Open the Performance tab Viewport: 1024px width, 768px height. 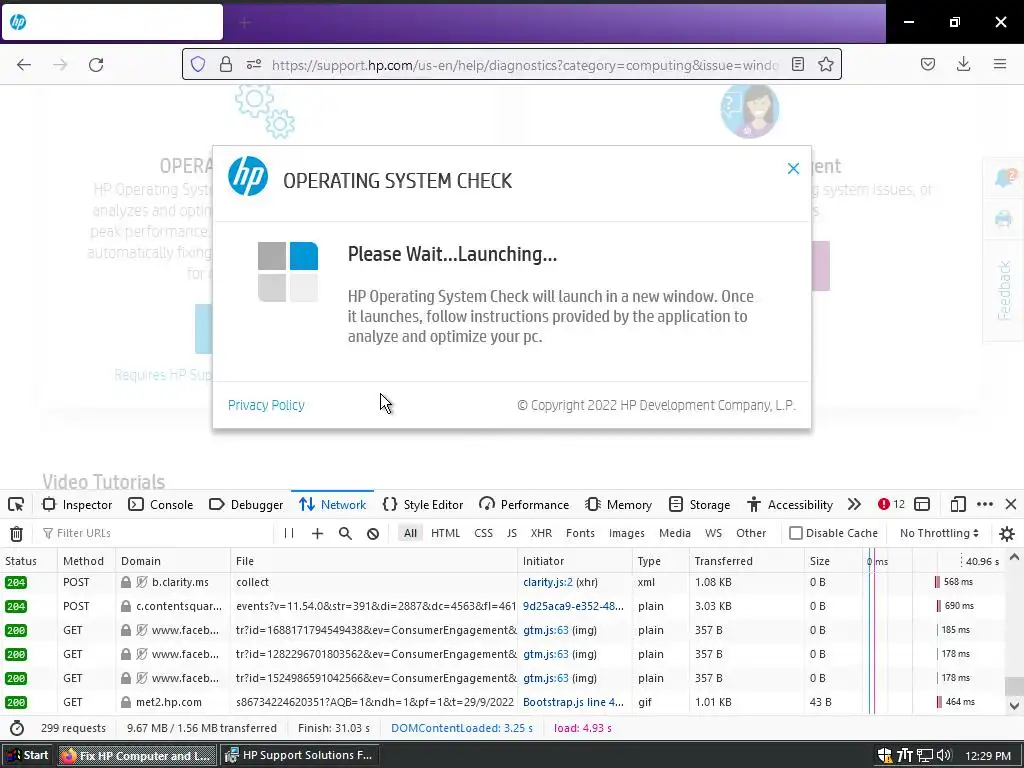pyautogui.click(x=524, y=504)
